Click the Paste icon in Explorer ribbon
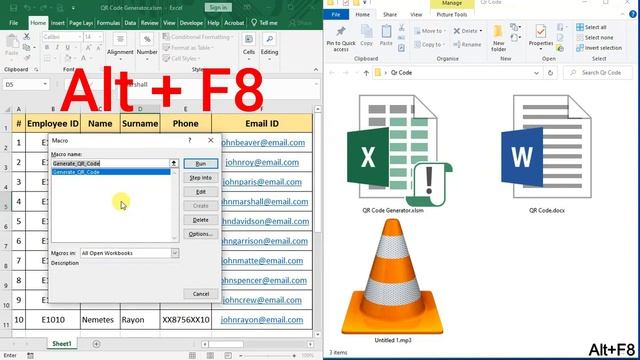The width and height of the screenshot is (640, 360). click(x=386, y=35)
